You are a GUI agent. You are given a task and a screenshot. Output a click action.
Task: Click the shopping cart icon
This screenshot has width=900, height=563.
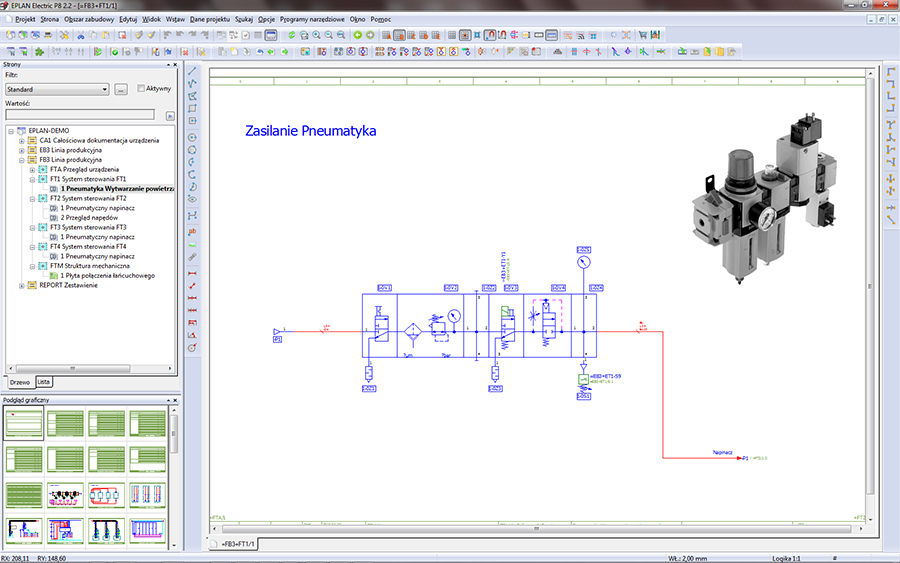point(642,36)
